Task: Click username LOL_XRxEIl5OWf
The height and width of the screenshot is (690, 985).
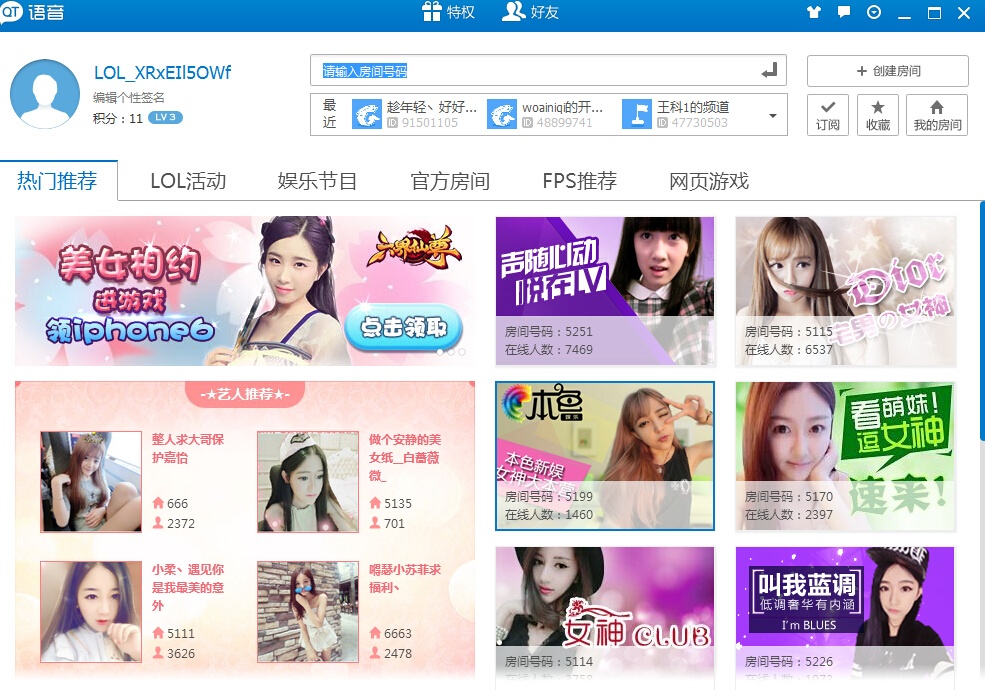Action: point(163,73)
